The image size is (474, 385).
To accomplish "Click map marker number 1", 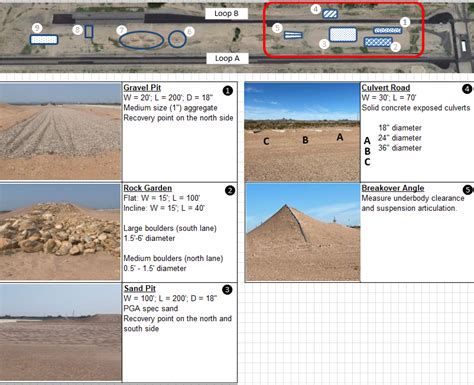I will coord(405,22).
